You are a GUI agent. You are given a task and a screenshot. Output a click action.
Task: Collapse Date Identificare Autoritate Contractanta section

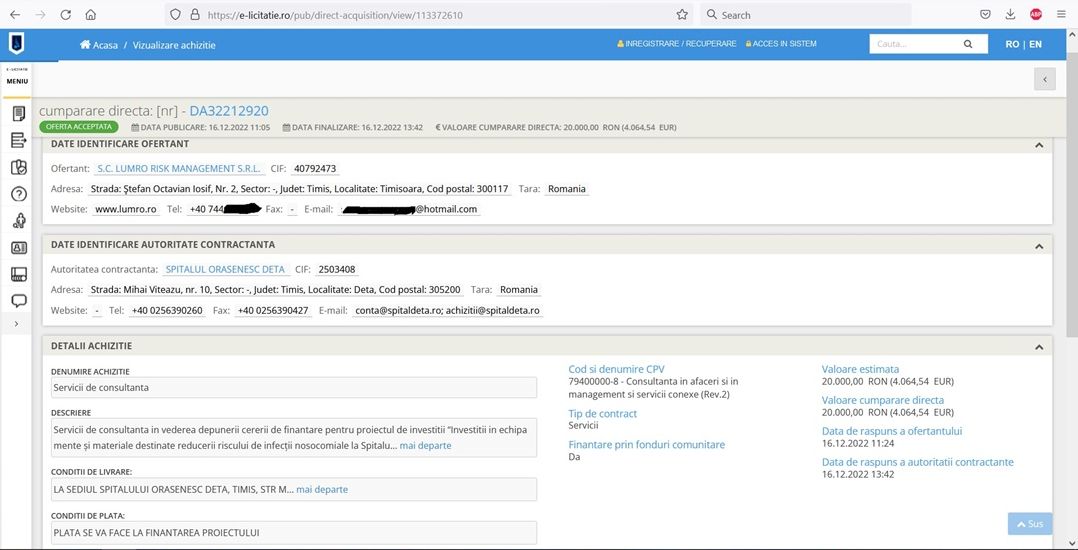tap(1039, 245)
